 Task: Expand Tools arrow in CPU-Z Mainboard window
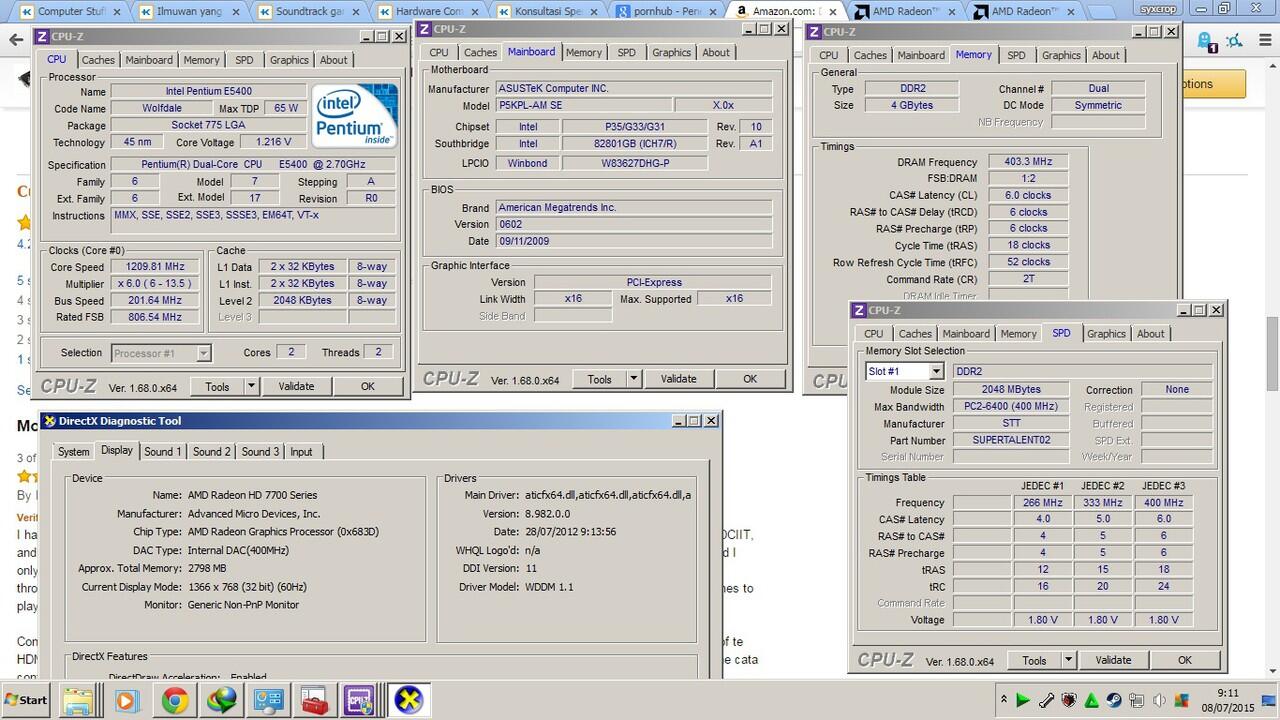(x=633, y=379)
